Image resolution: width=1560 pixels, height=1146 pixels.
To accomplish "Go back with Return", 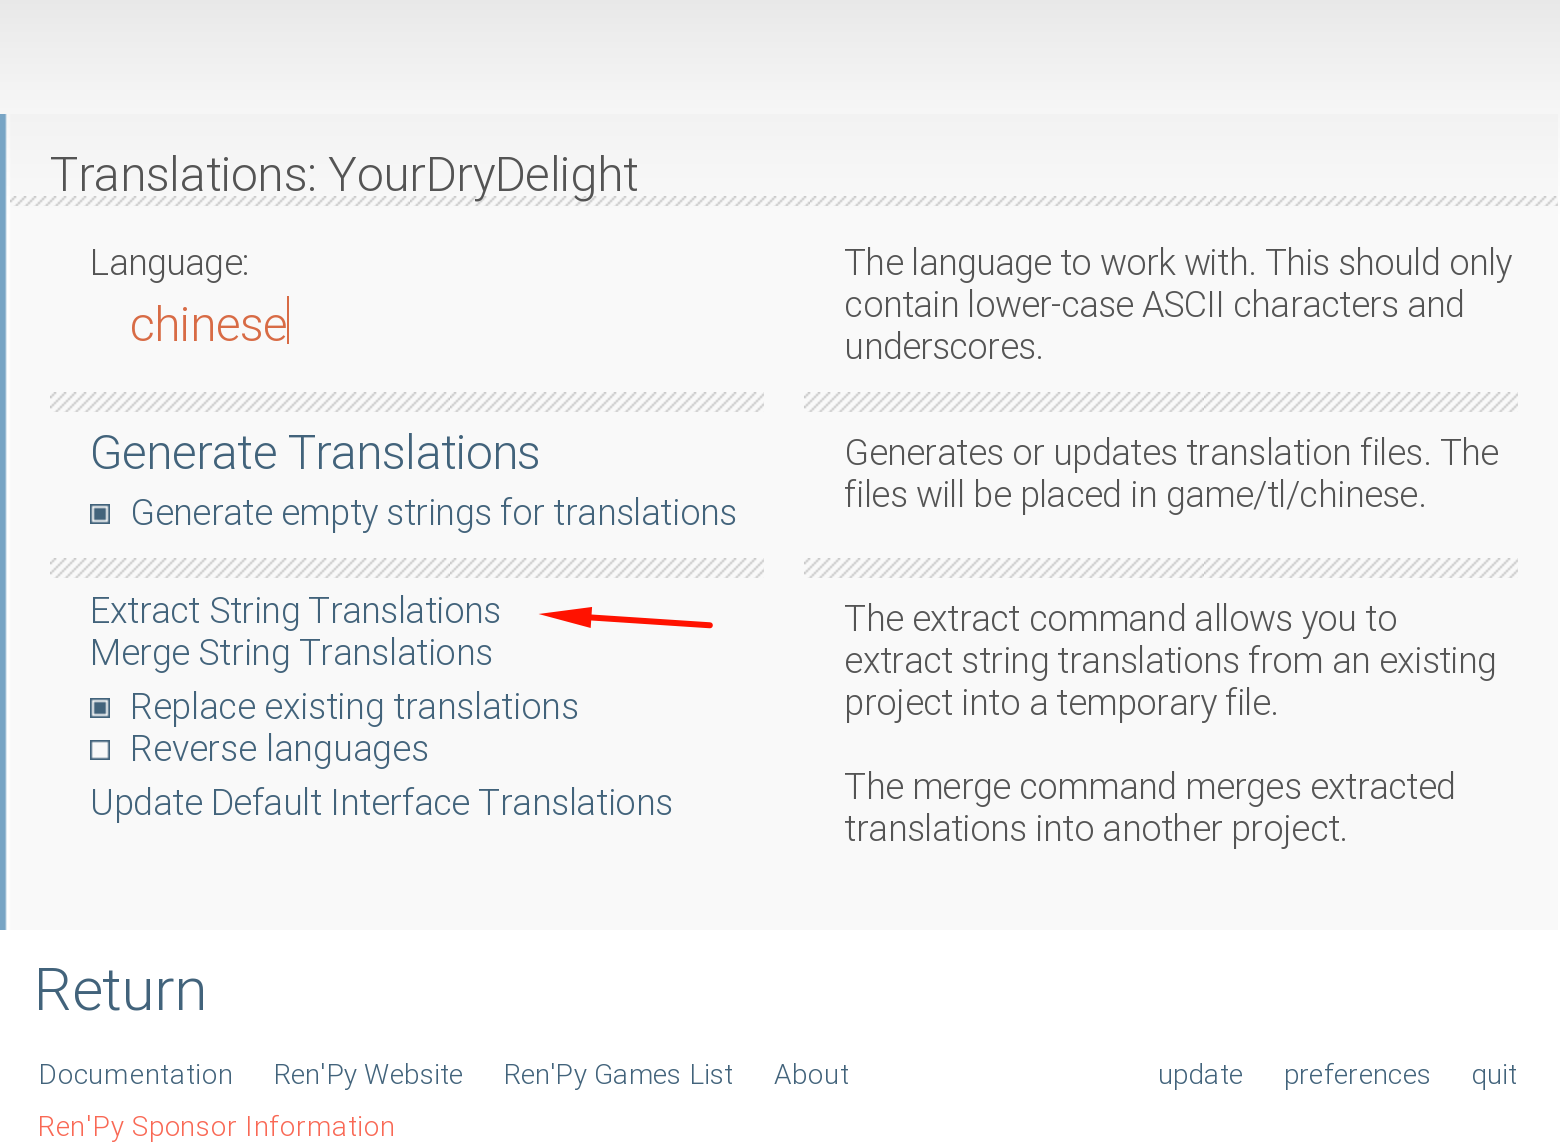I will point(121,990).
